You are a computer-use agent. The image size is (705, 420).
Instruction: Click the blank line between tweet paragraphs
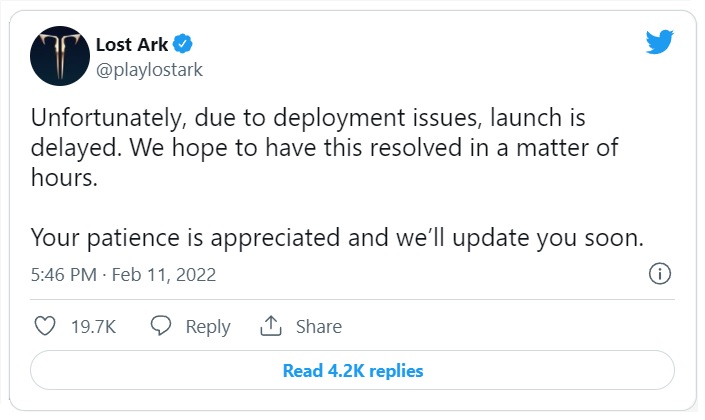300,208
